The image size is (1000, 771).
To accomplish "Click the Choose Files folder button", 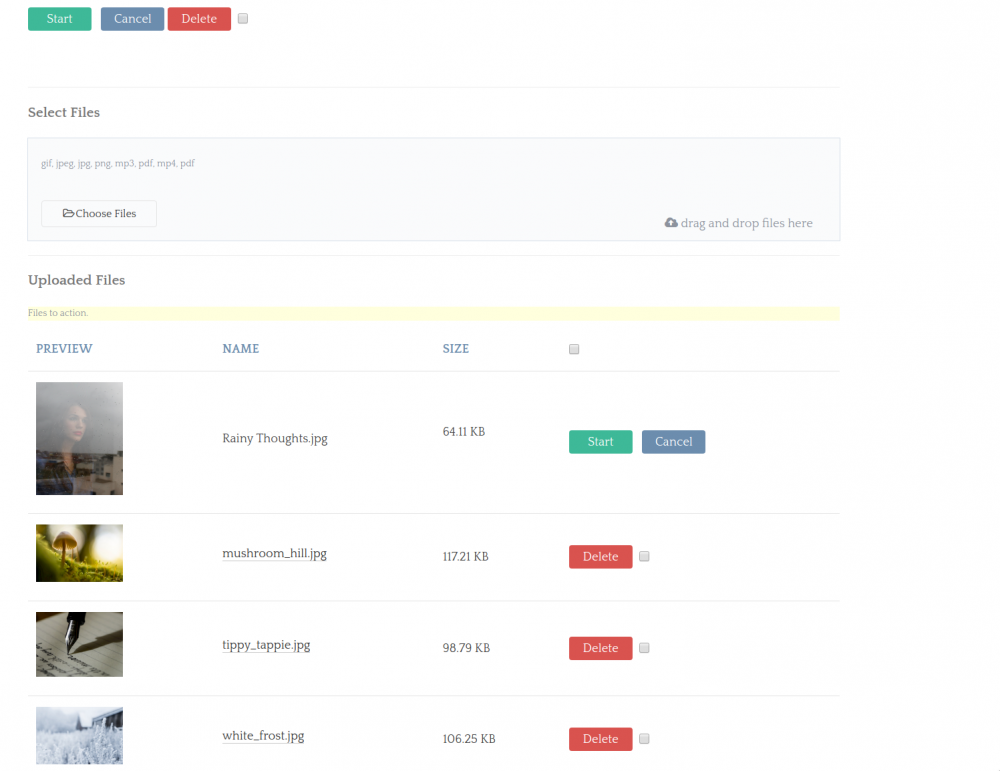I will pyautogui.click(x=99, y=213).
